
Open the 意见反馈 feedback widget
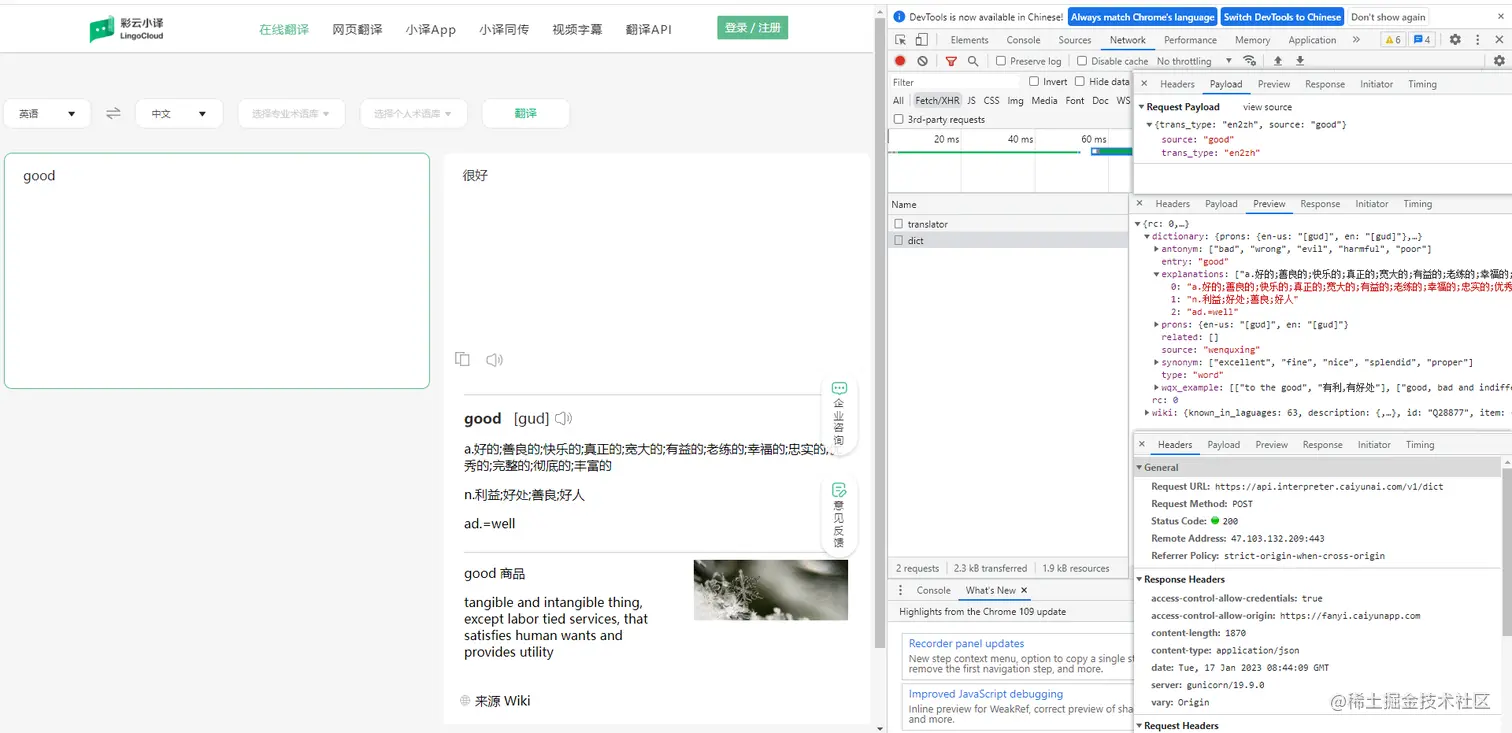(839, 516)
